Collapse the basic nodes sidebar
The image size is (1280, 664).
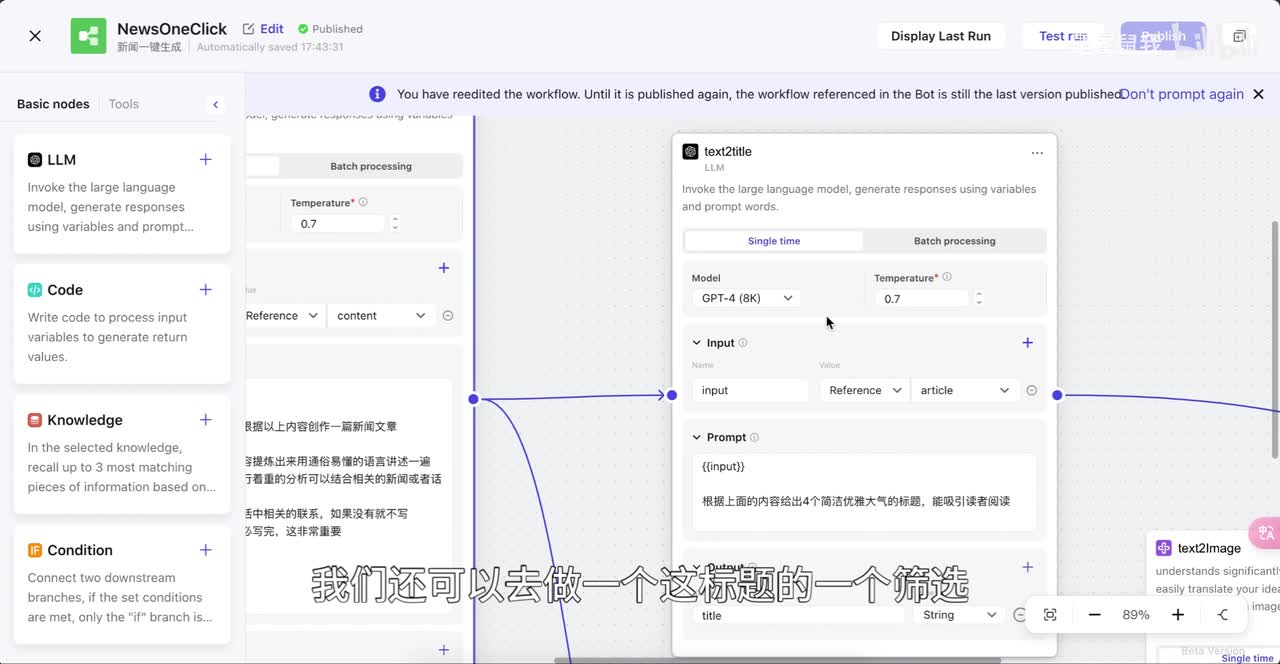tap(215, 104)
